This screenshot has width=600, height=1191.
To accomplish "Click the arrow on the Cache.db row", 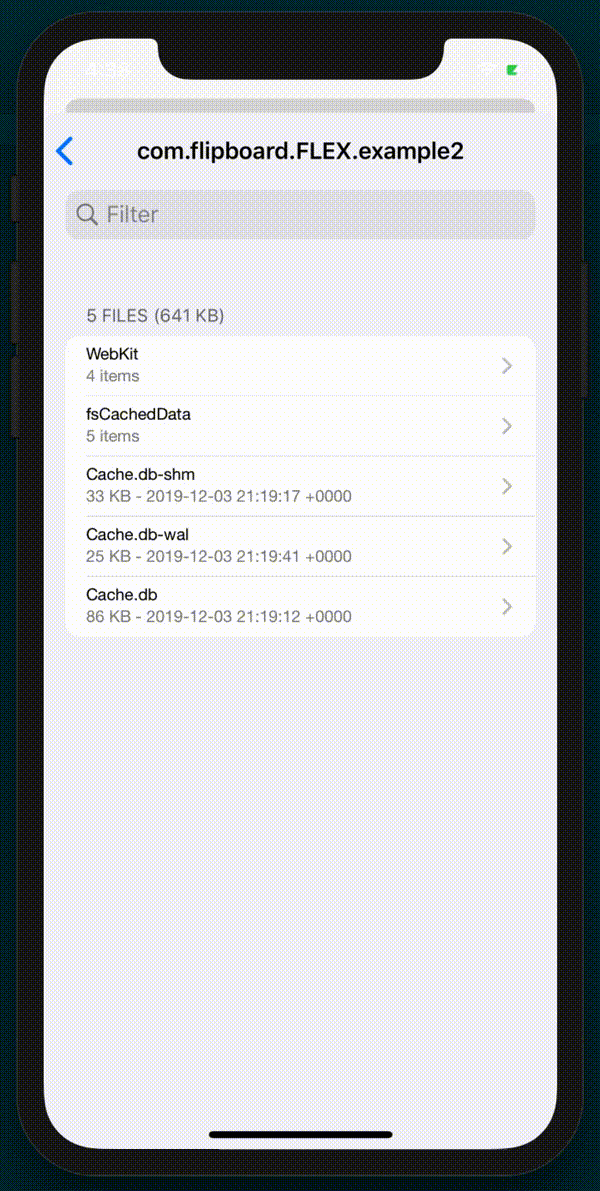I will (507, 606).
